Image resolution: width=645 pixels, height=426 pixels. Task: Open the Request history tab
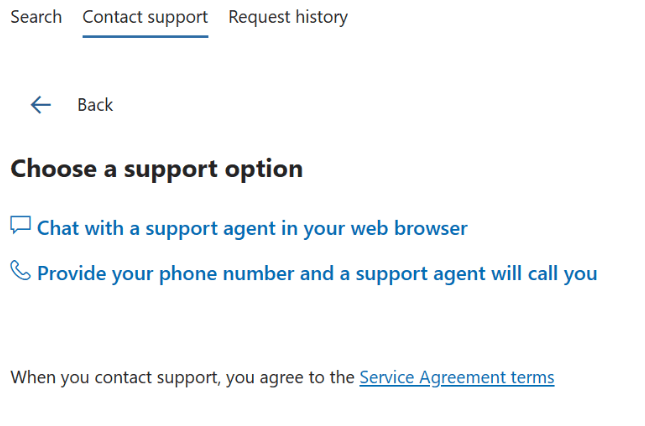point(288,17)
